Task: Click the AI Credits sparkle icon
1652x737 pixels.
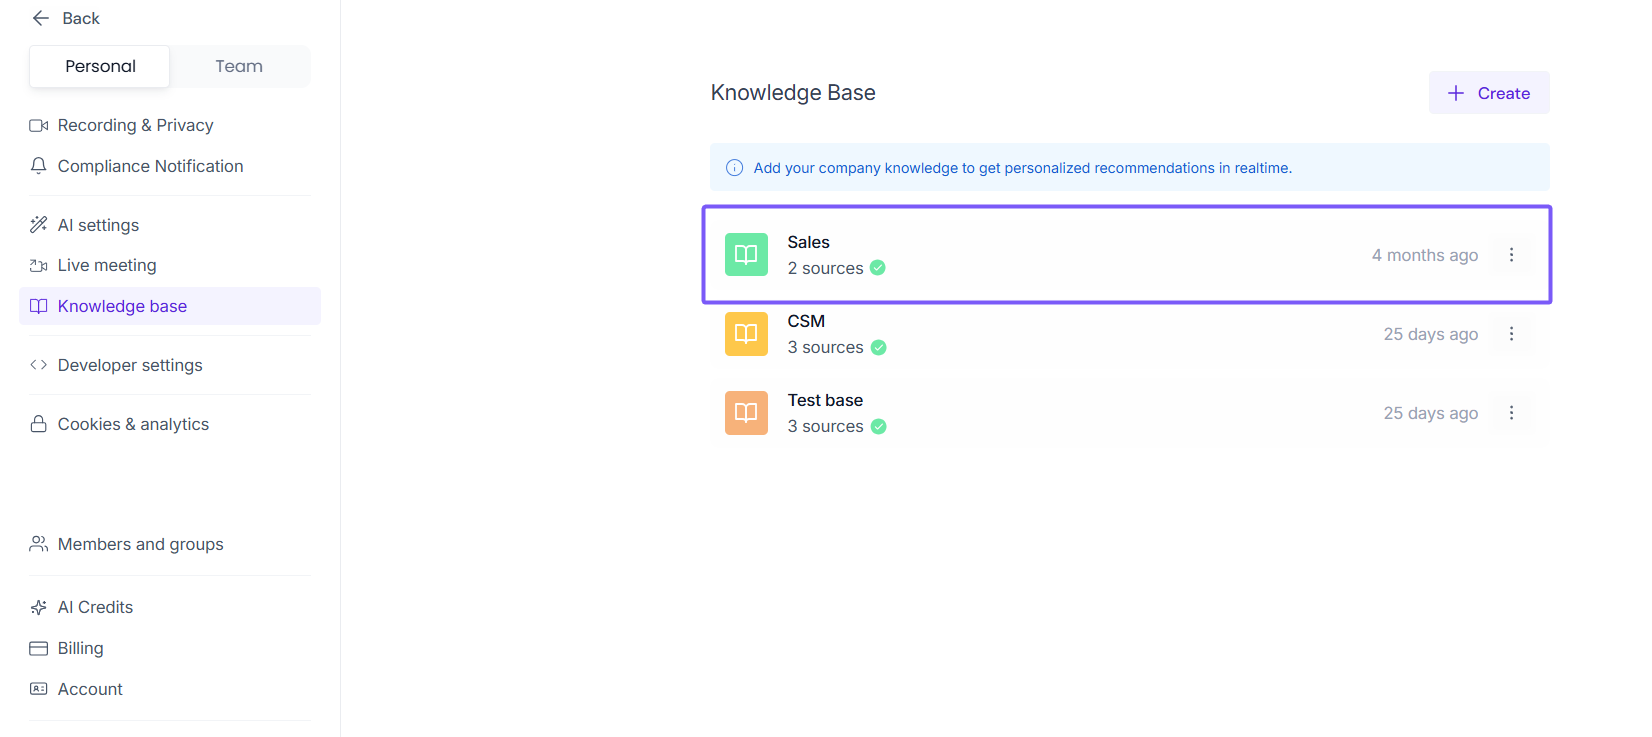Action: coord(39,607)
